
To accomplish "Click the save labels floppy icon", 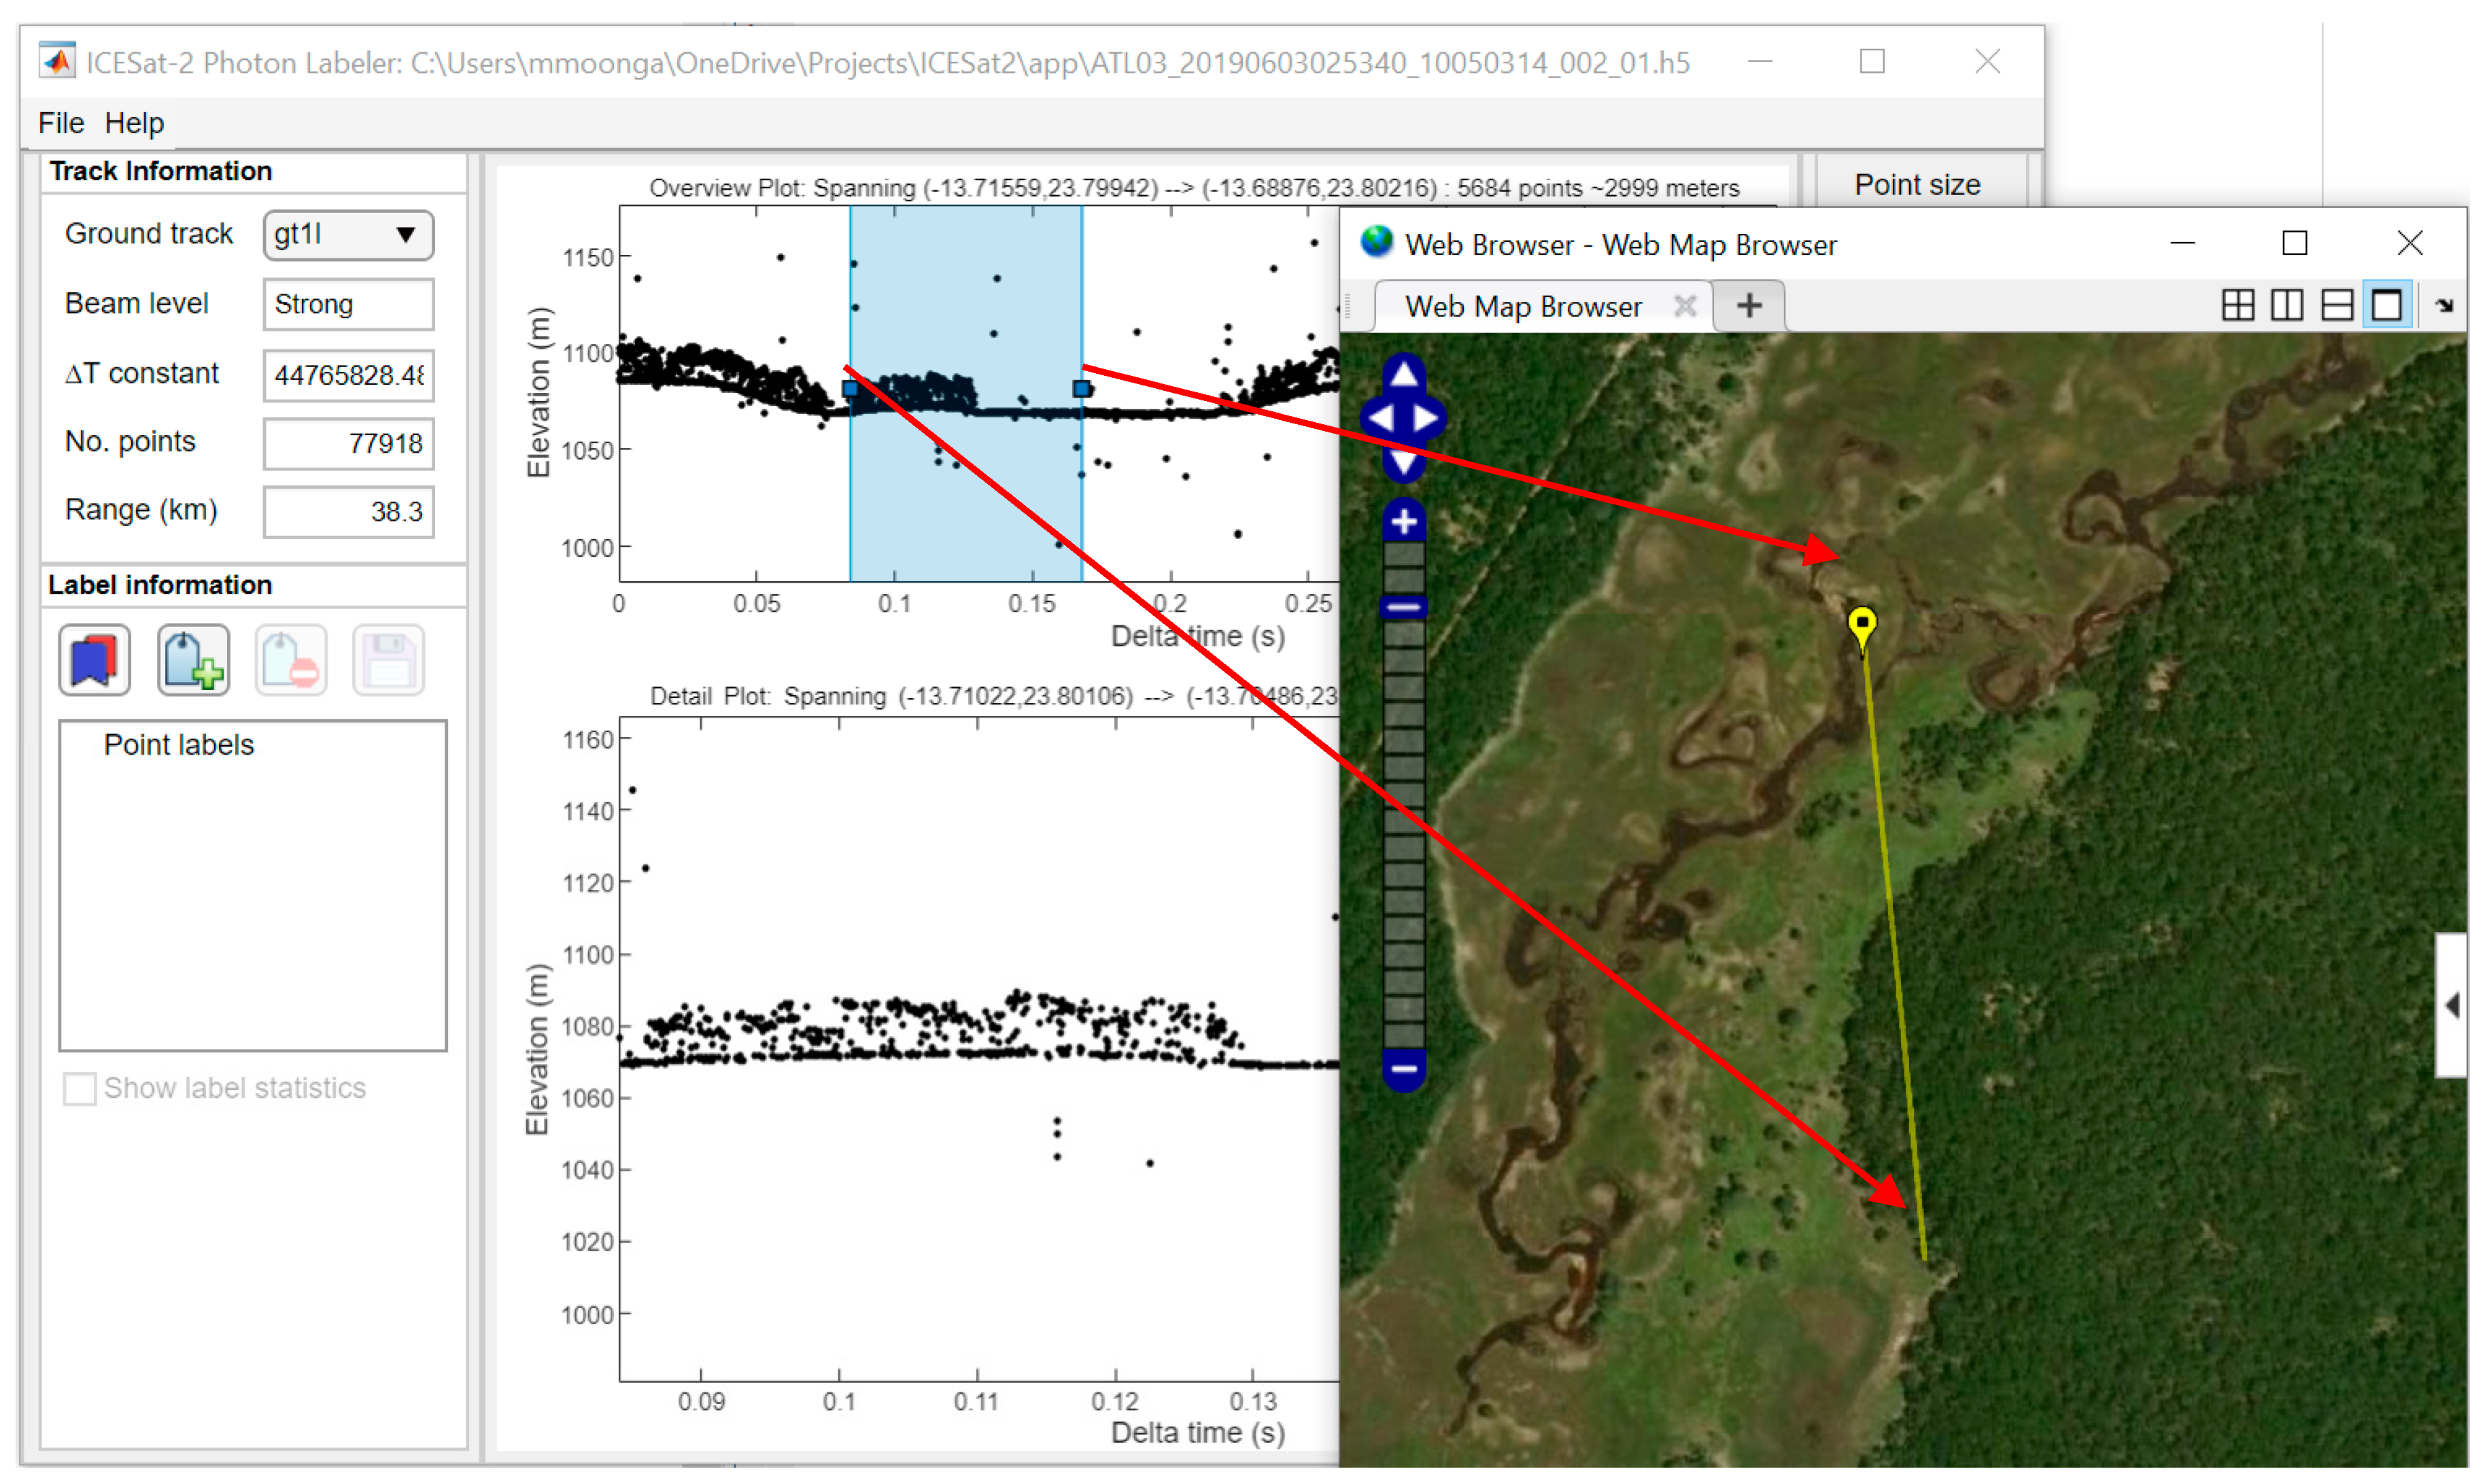I will 388,660.
